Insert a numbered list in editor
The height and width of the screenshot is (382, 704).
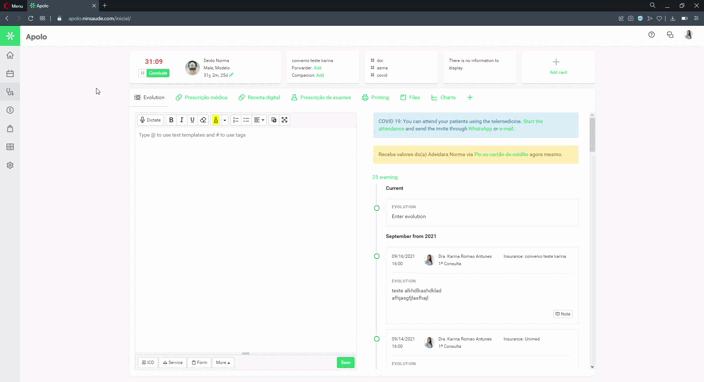pyautogui.click(x=236, y=120)
